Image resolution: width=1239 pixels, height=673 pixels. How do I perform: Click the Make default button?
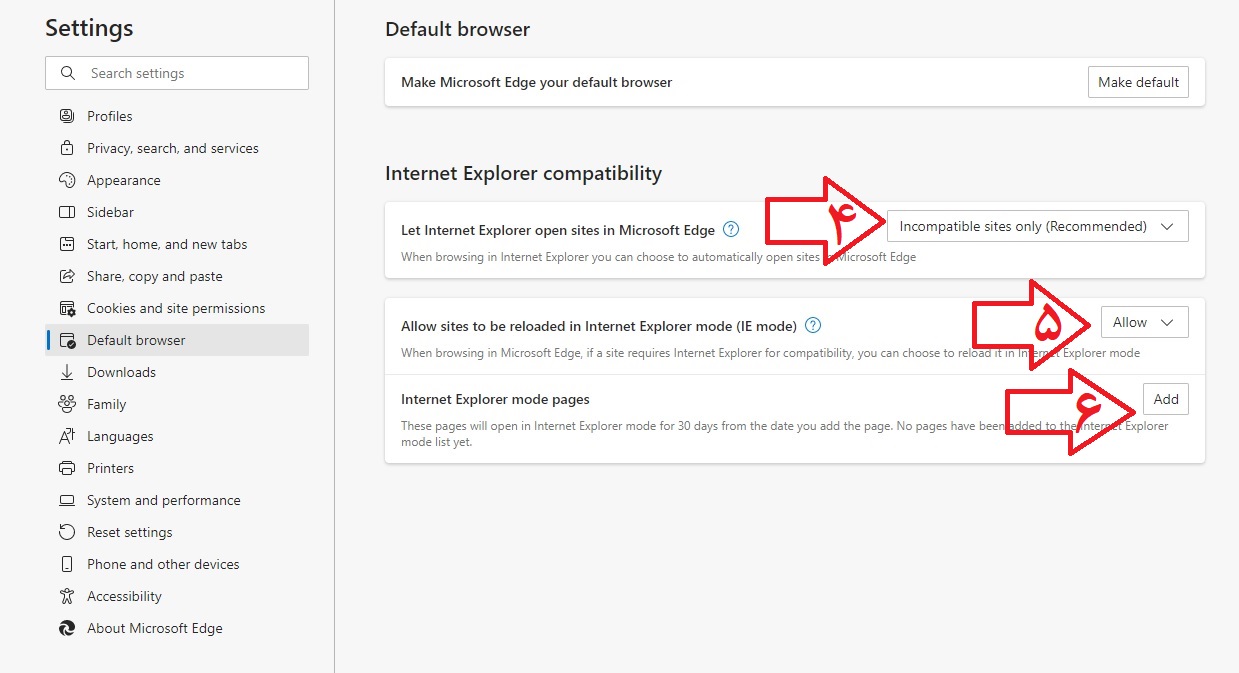(x=1138, y=82)
